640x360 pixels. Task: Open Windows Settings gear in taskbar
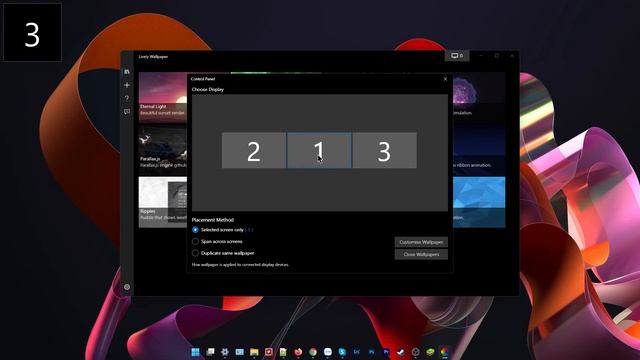point(225,352)
